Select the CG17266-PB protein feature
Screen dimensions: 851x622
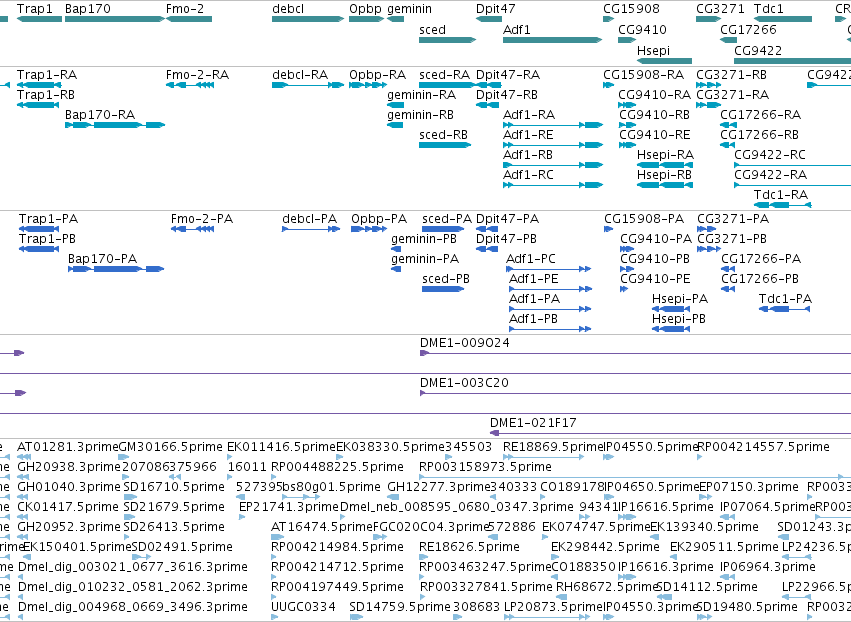click(728, 289)
